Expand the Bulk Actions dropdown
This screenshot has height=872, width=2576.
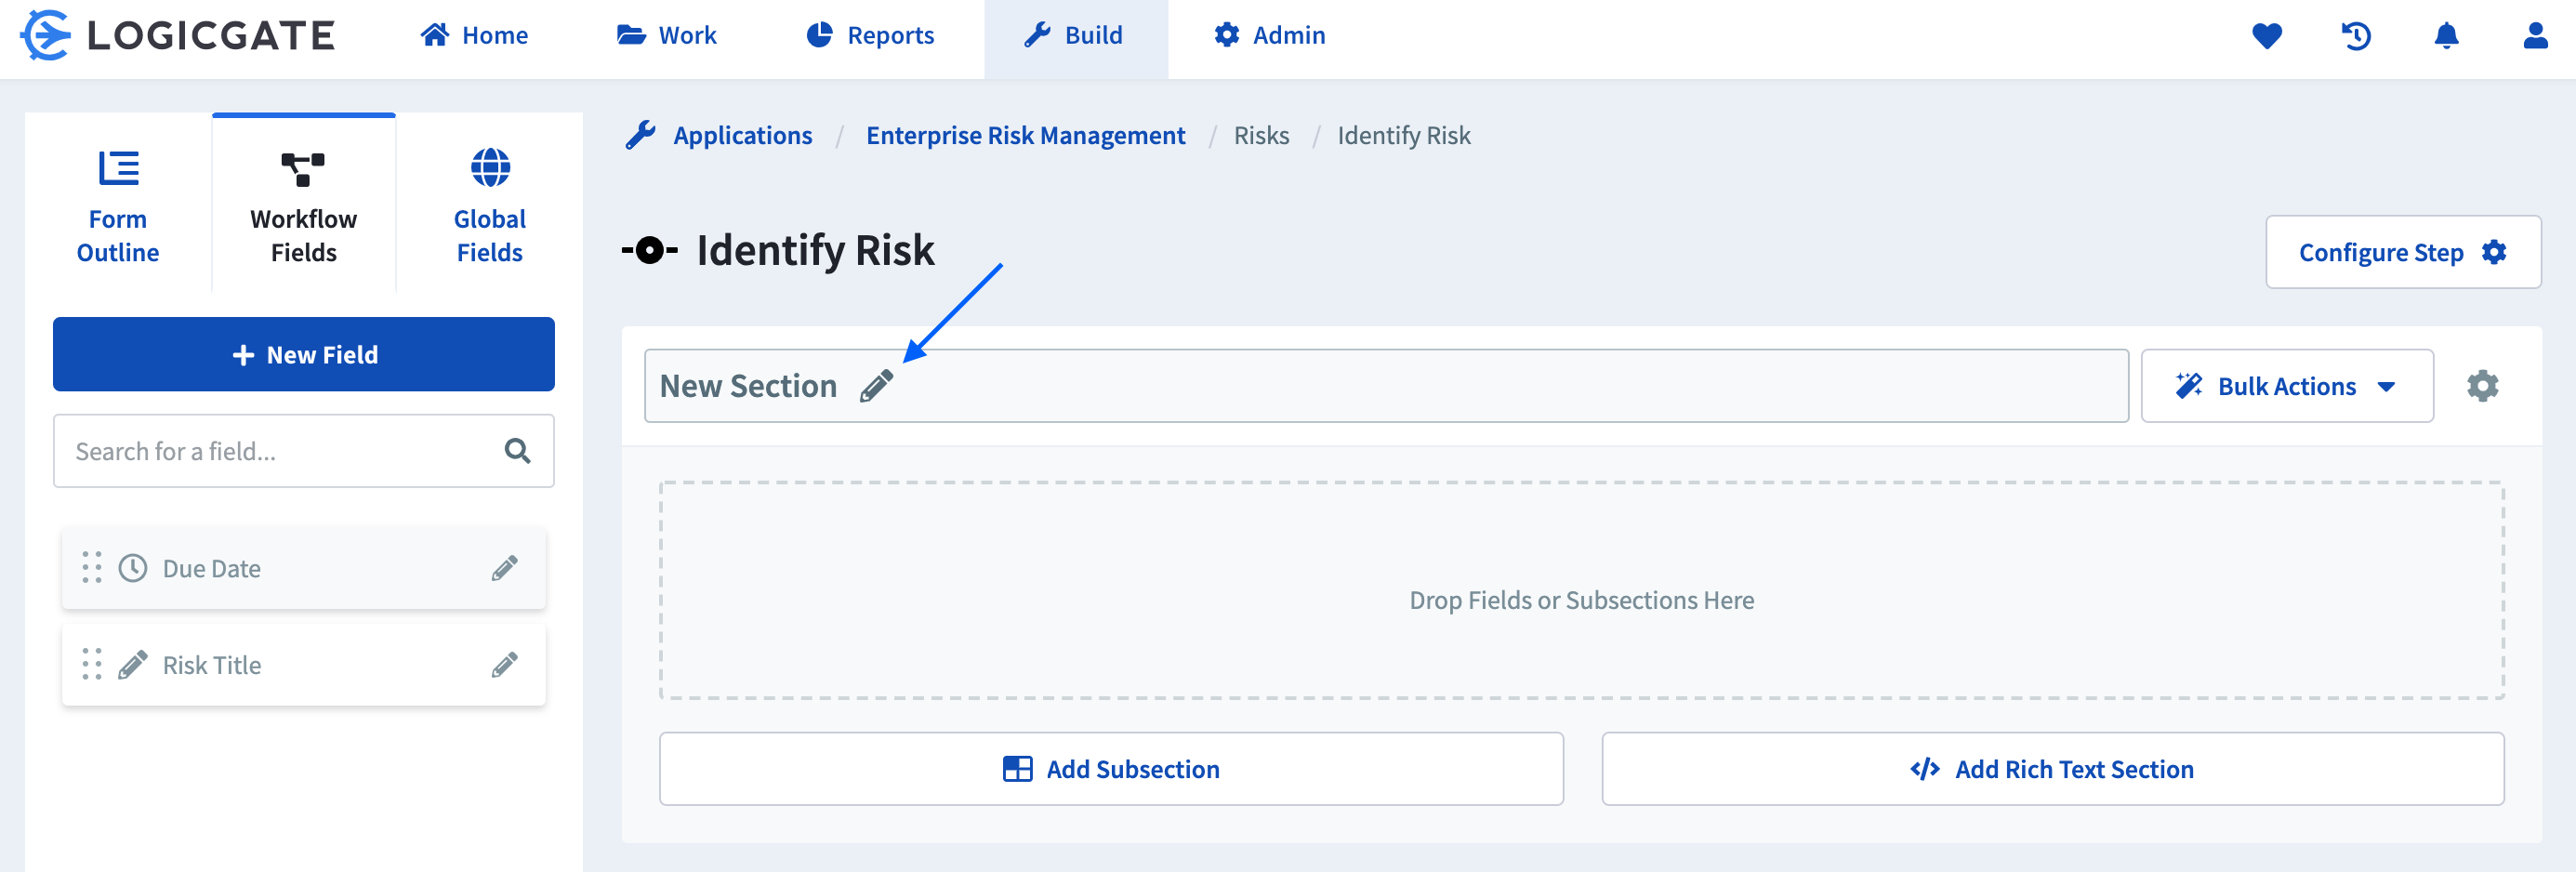[2286, 386]
